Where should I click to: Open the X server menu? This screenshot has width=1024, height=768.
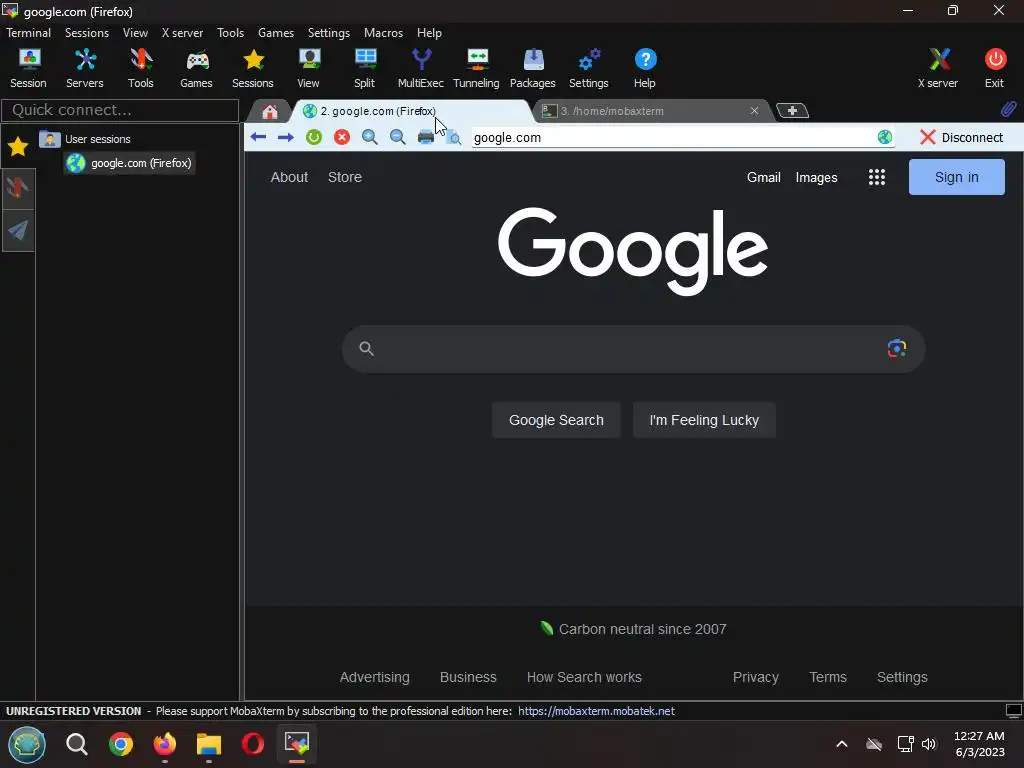pos(182,33)
